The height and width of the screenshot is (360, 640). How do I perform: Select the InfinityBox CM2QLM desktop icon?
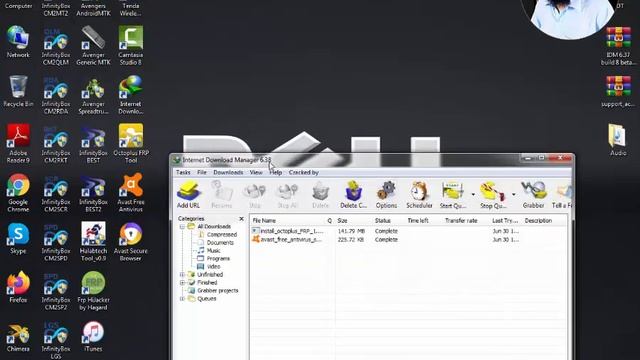(x=56, y=45)
